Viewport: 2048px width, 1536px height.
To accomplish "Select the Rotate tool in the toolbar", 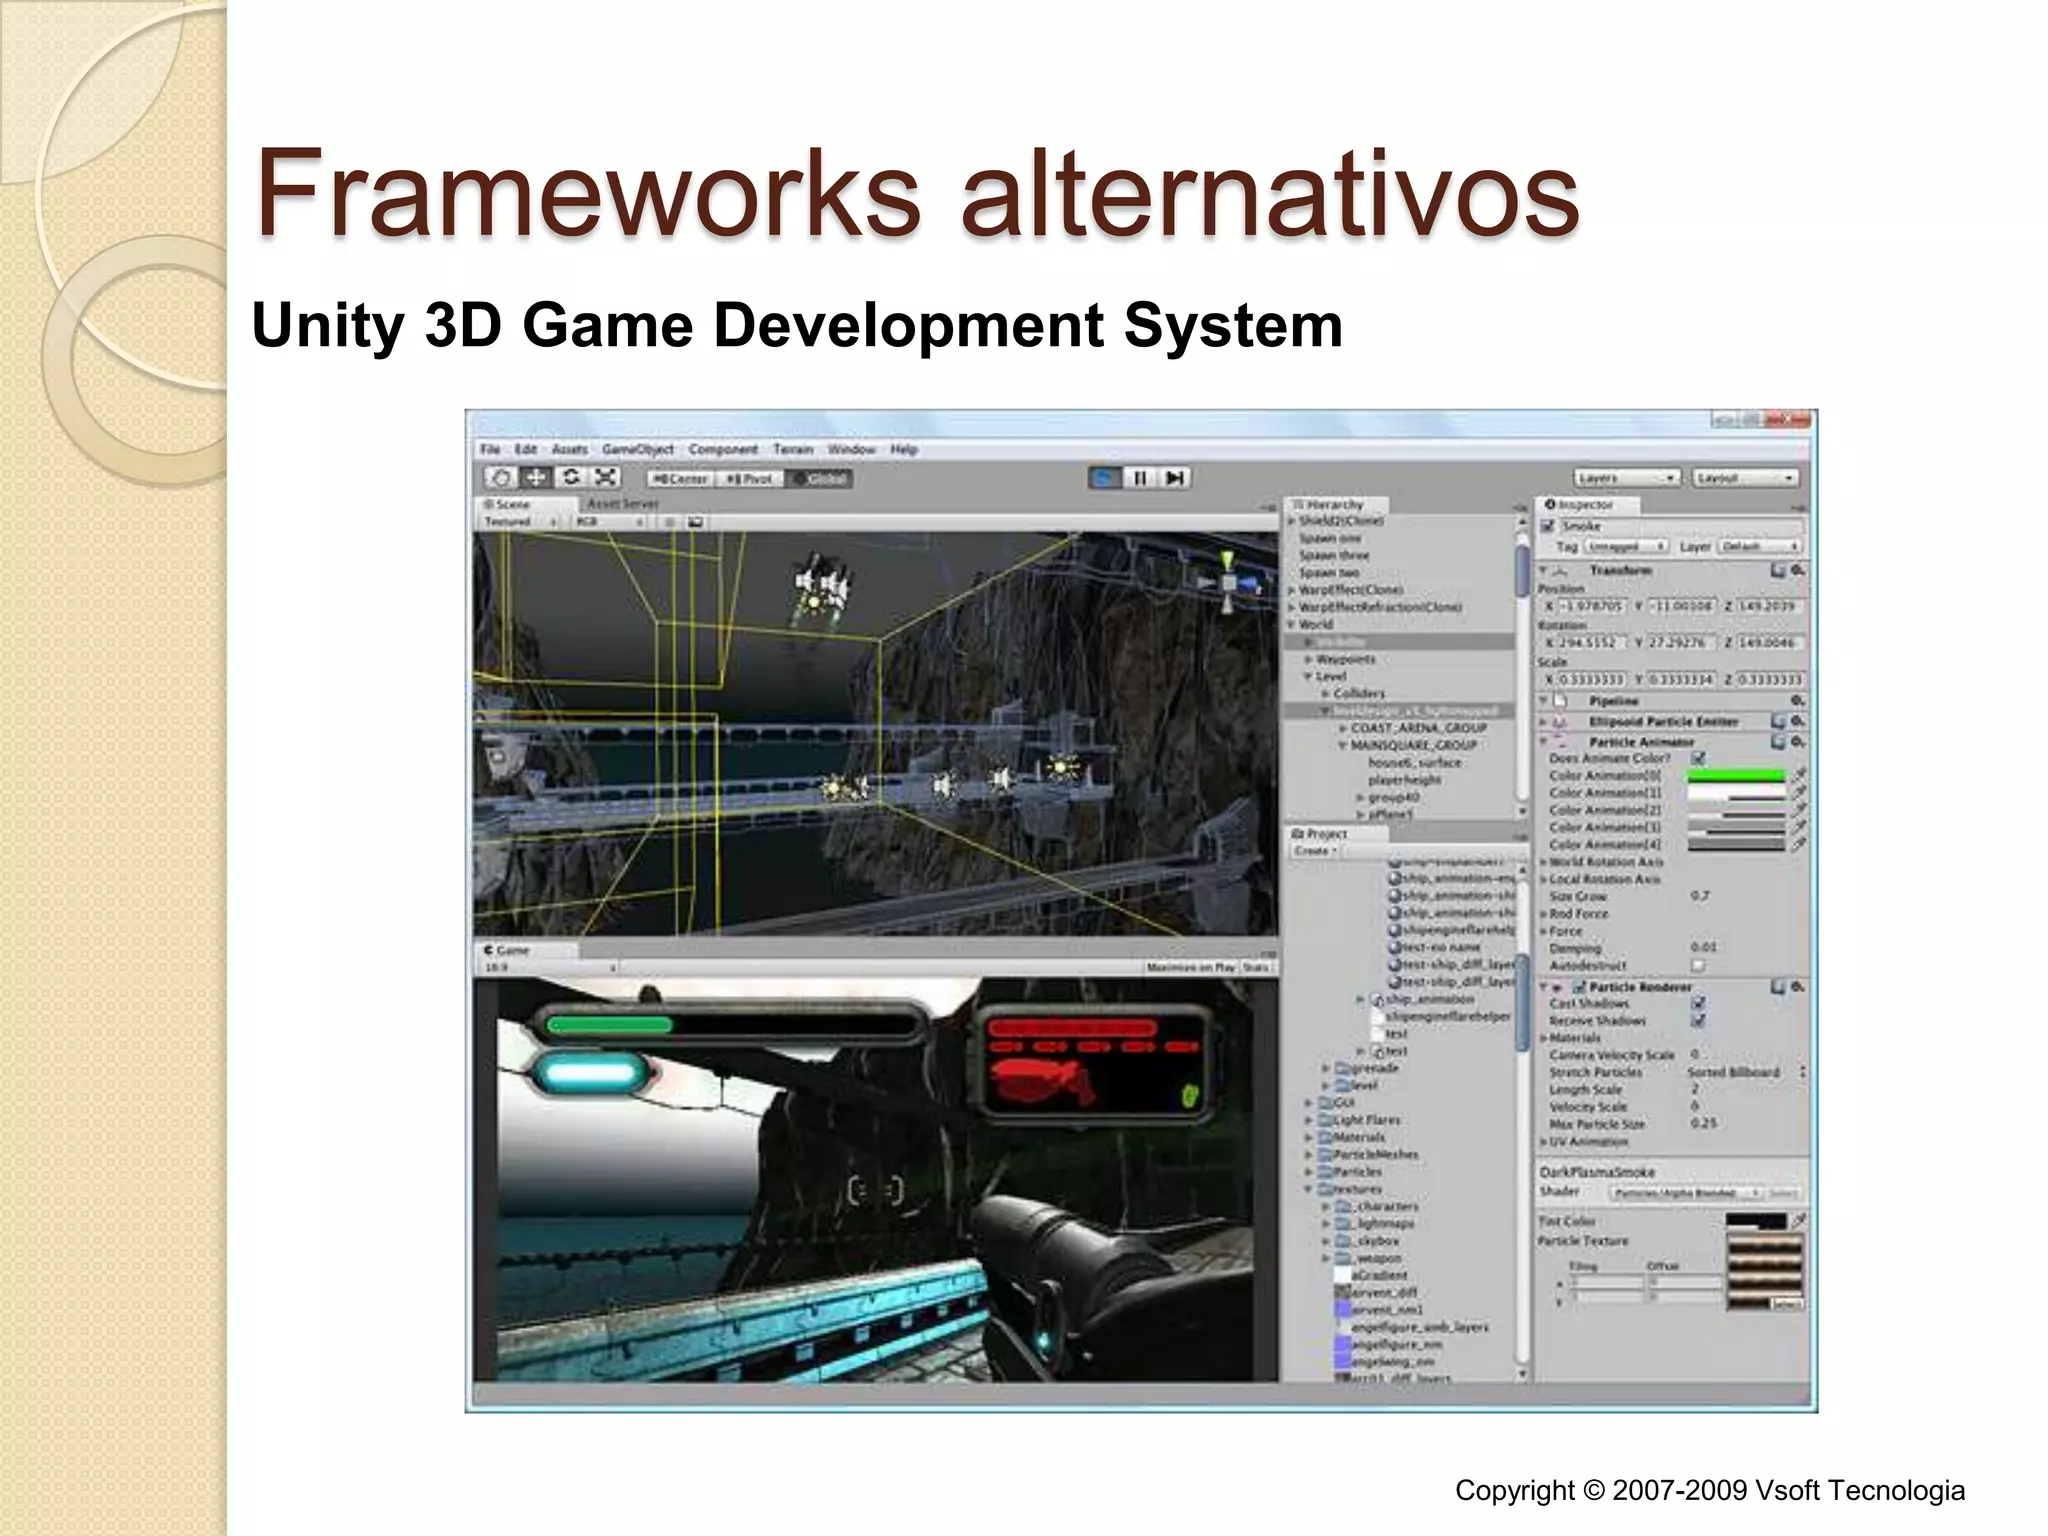I will (x=571, y=478).
